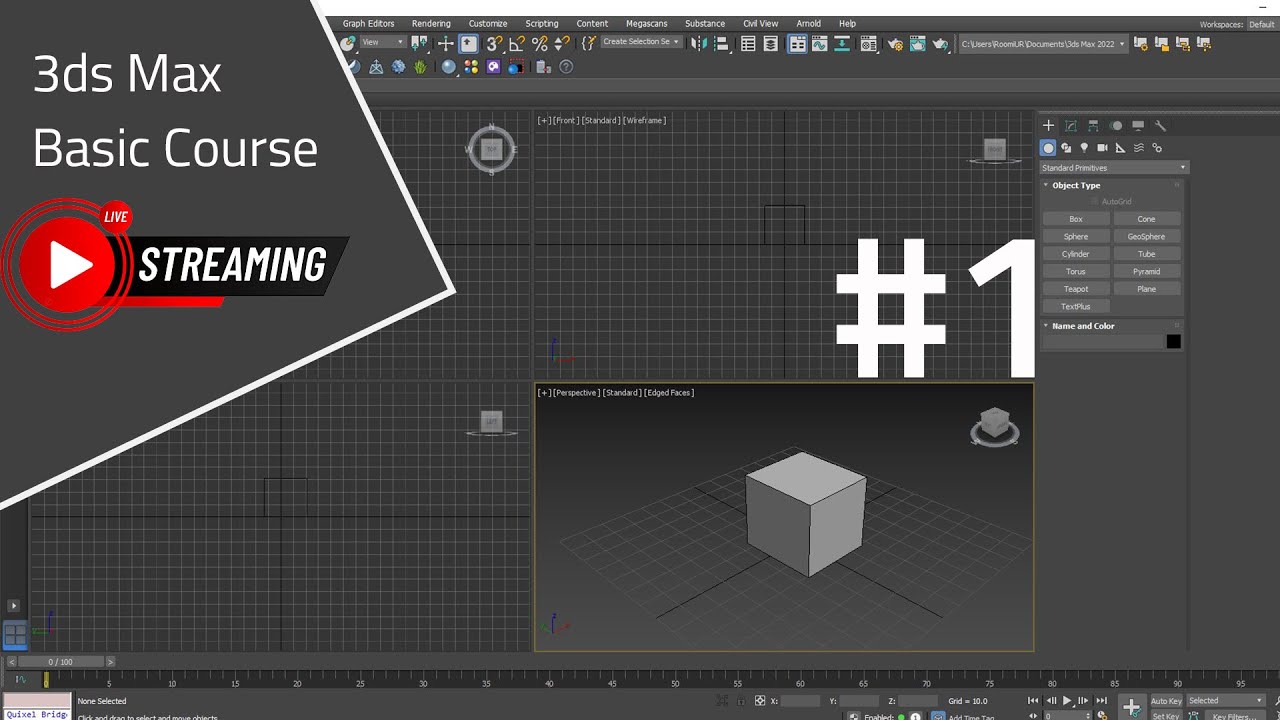Open the Rendered Frame Window icon
Viewport: 1280px width, 720px height.
tap(917, 44)
